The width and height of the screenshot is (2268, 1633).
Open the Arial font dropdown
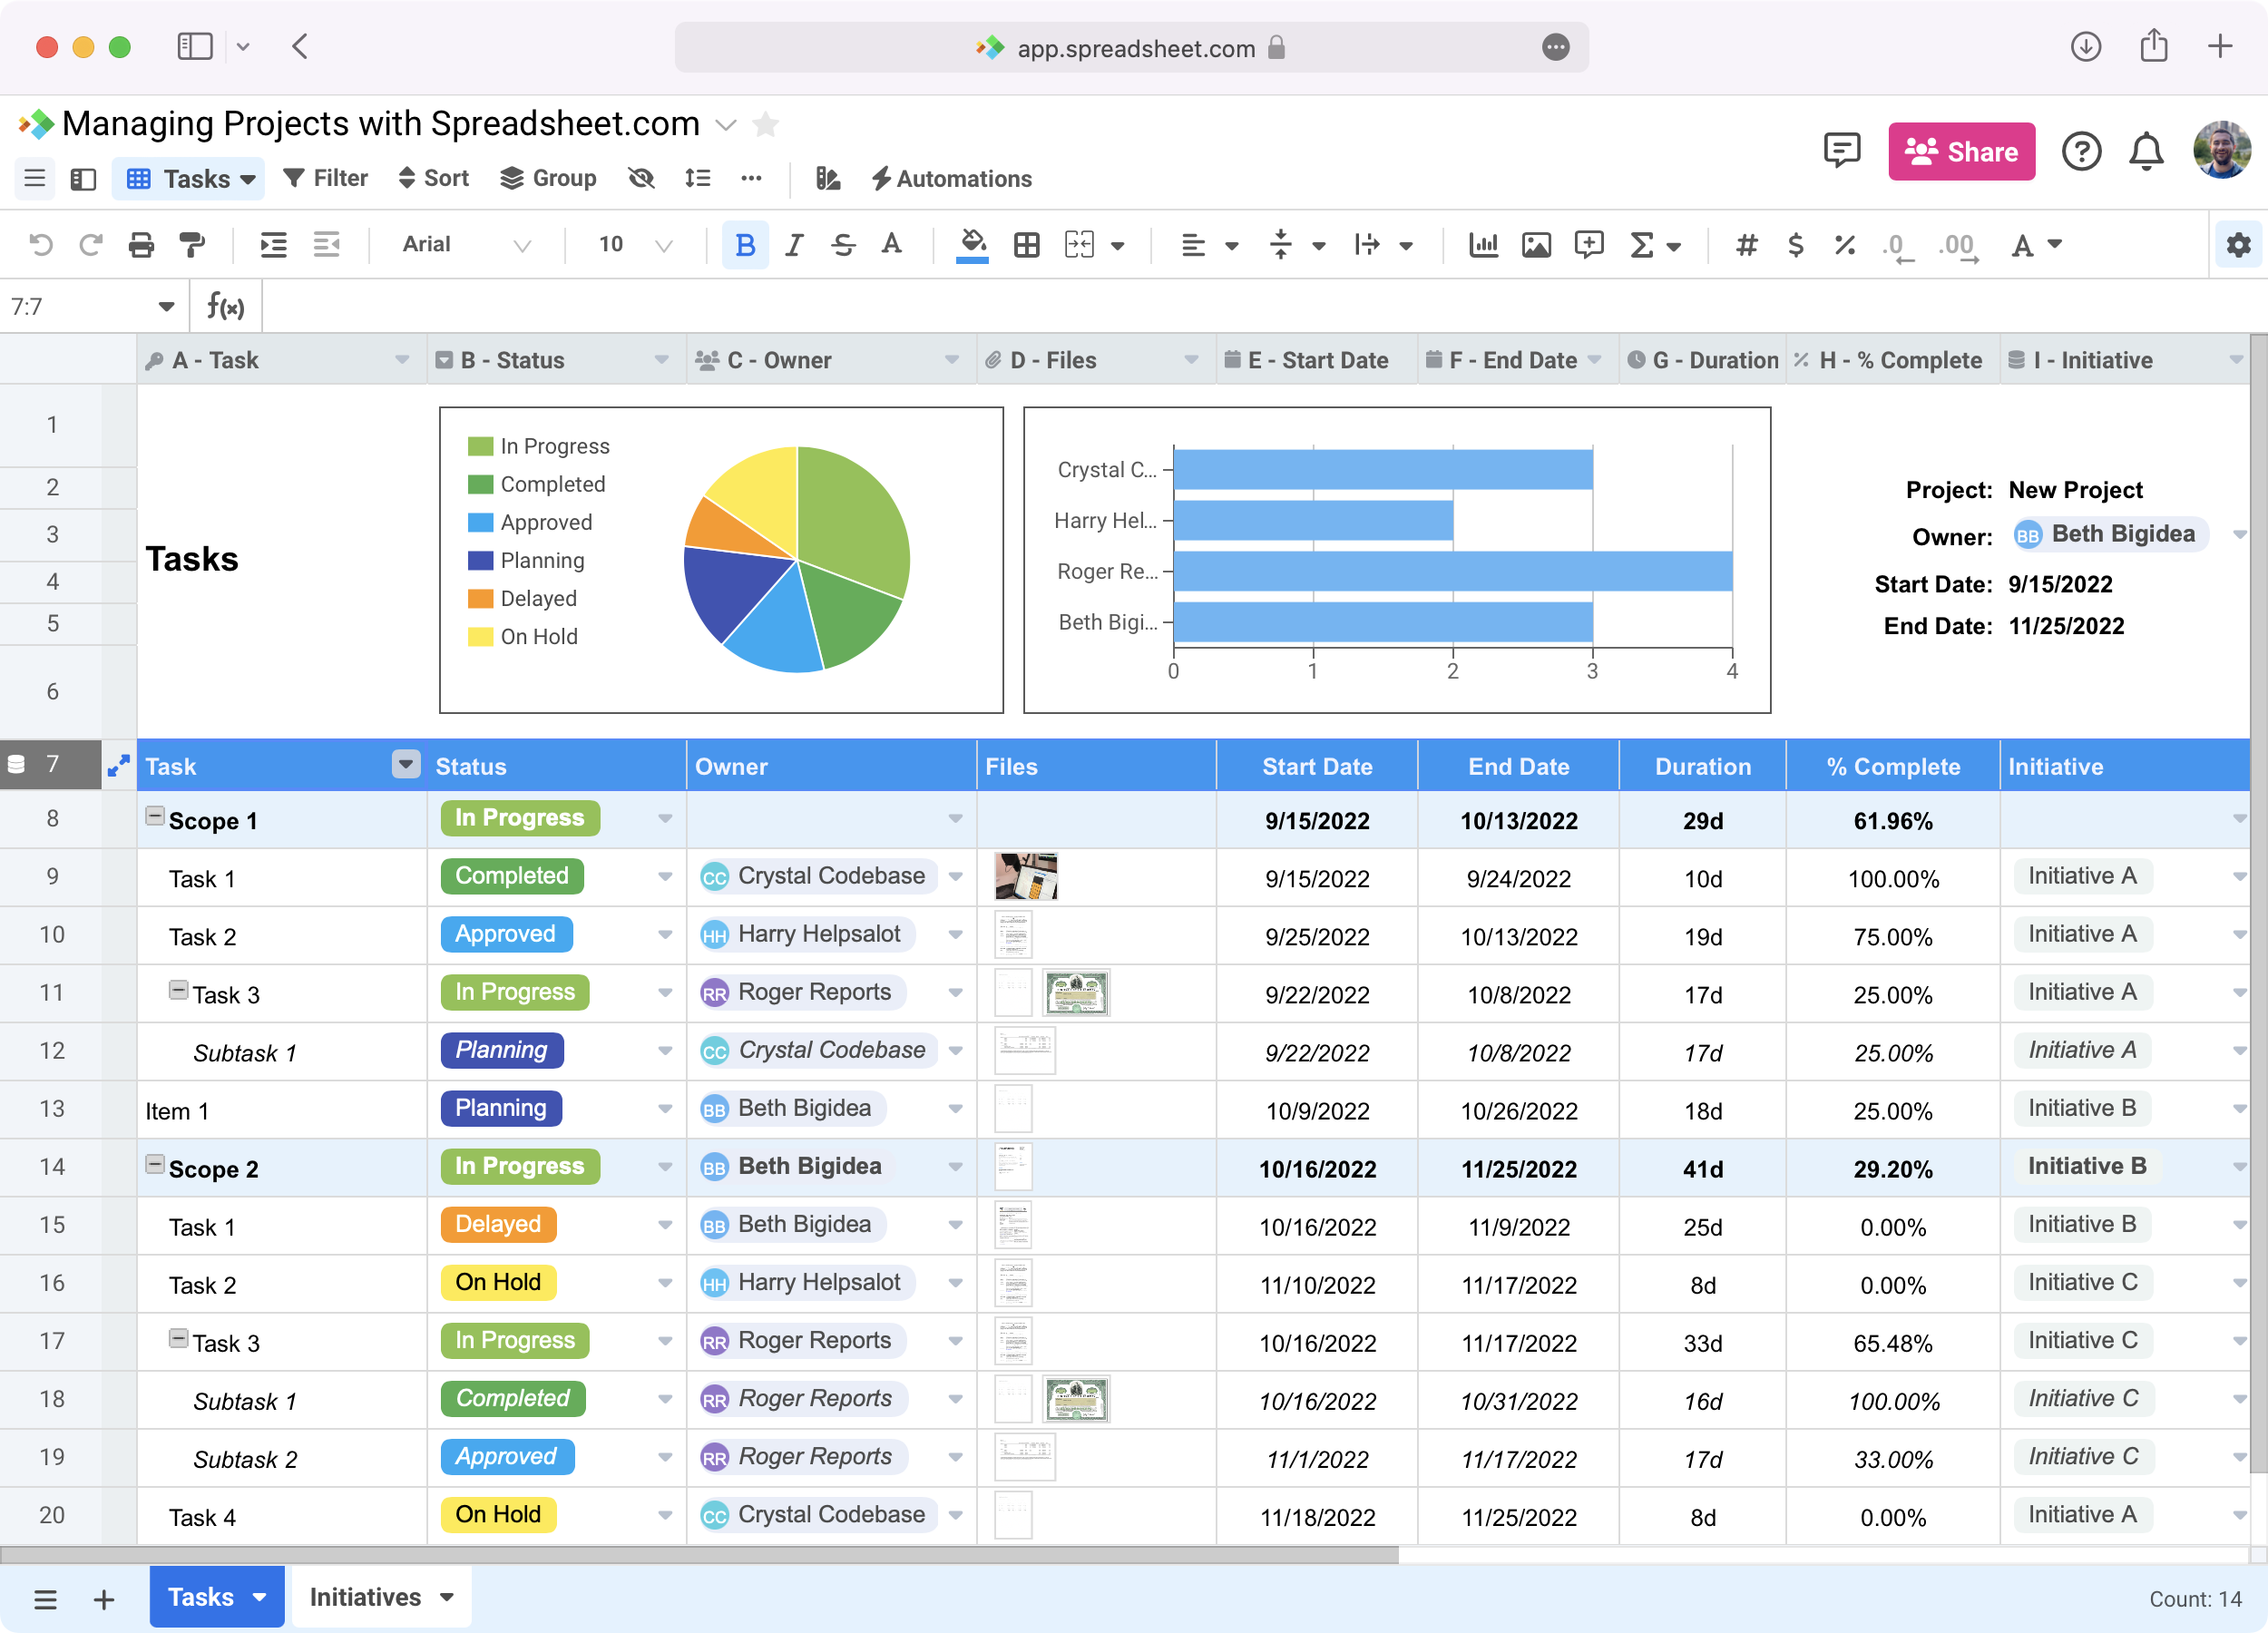pyautogui.click(x=465, y=245)
